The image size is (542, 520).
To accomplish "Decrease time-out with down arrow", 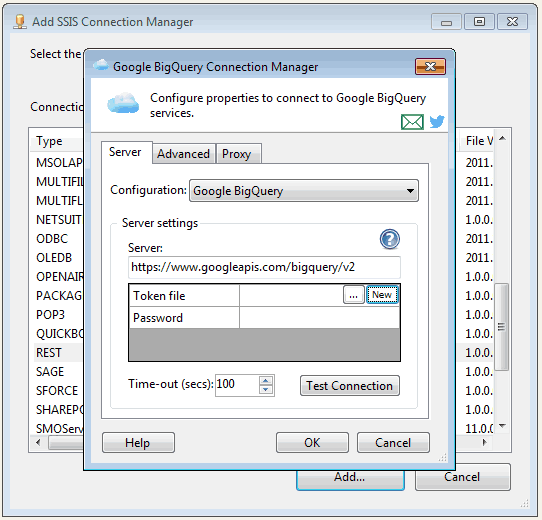I will tap(265, 390).
